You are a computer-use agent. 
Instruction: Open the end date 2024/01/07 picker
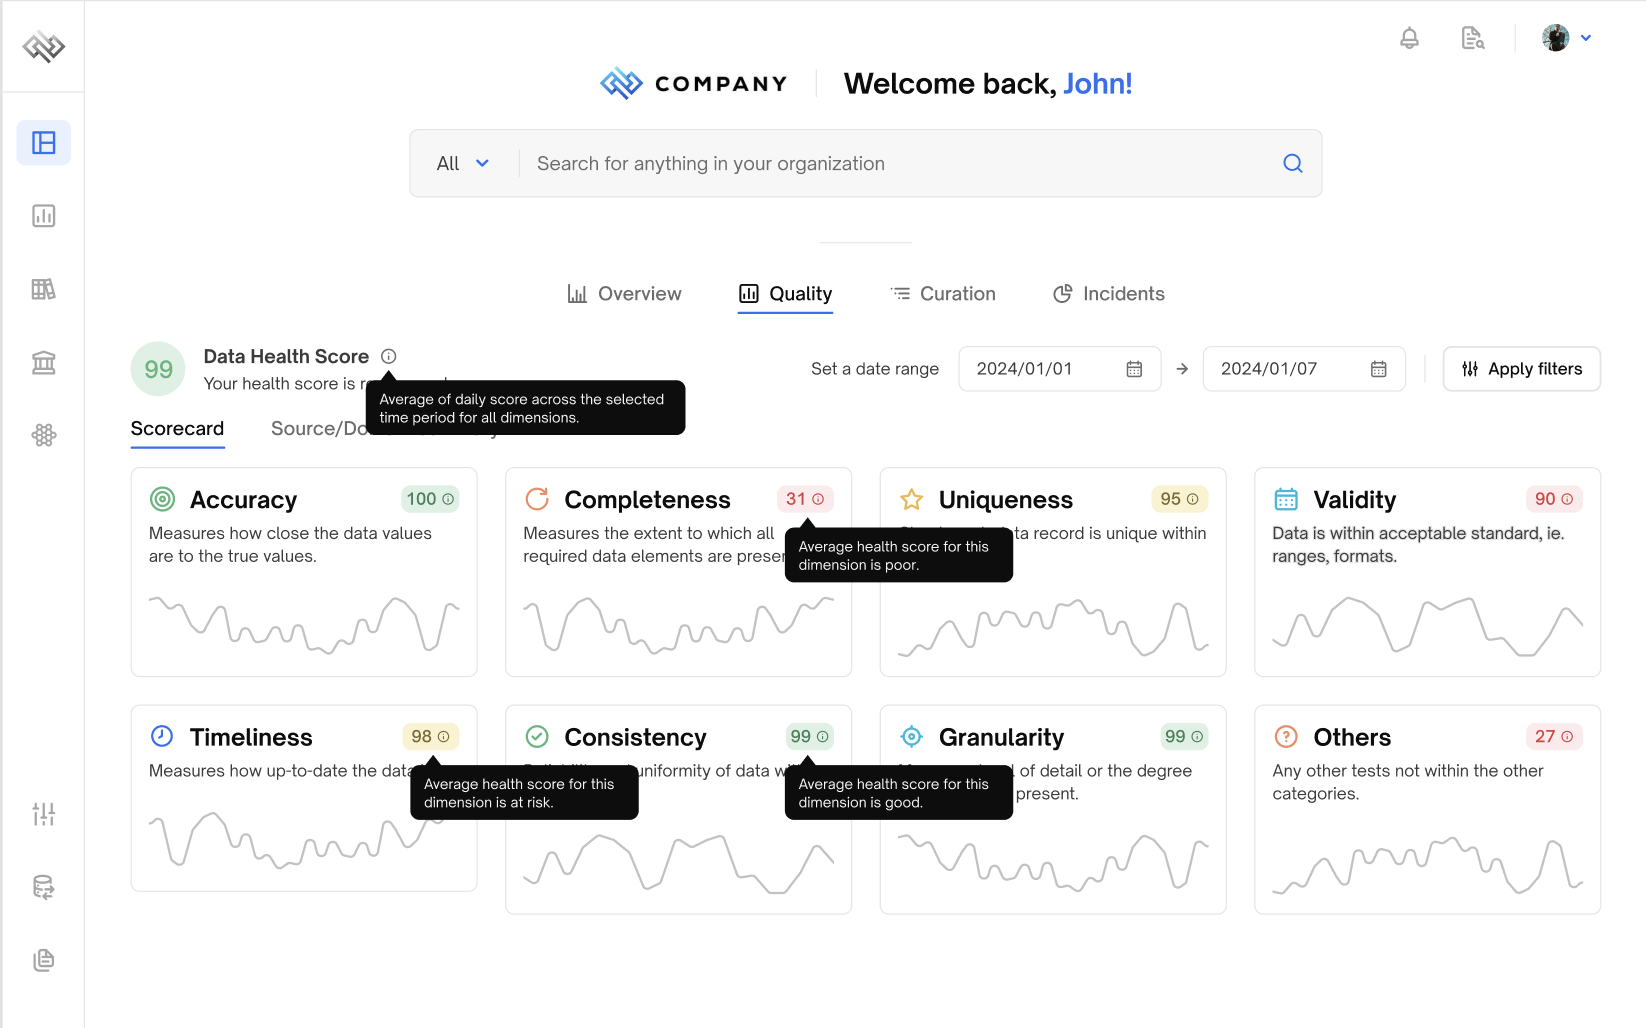point(1378,369)
